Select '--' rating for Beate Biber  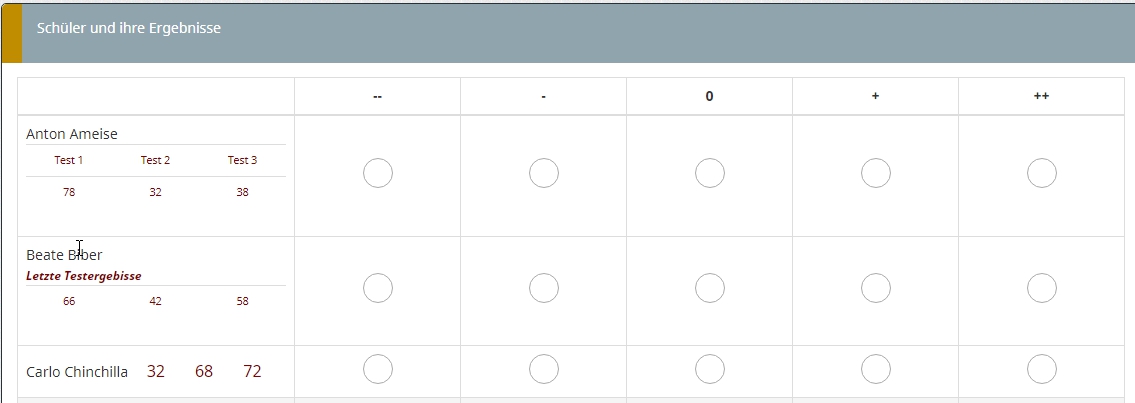(x=378, y=288)
